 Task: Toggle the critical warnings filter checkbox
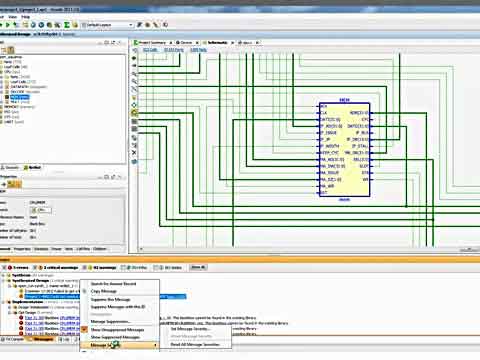pos(34,267)
